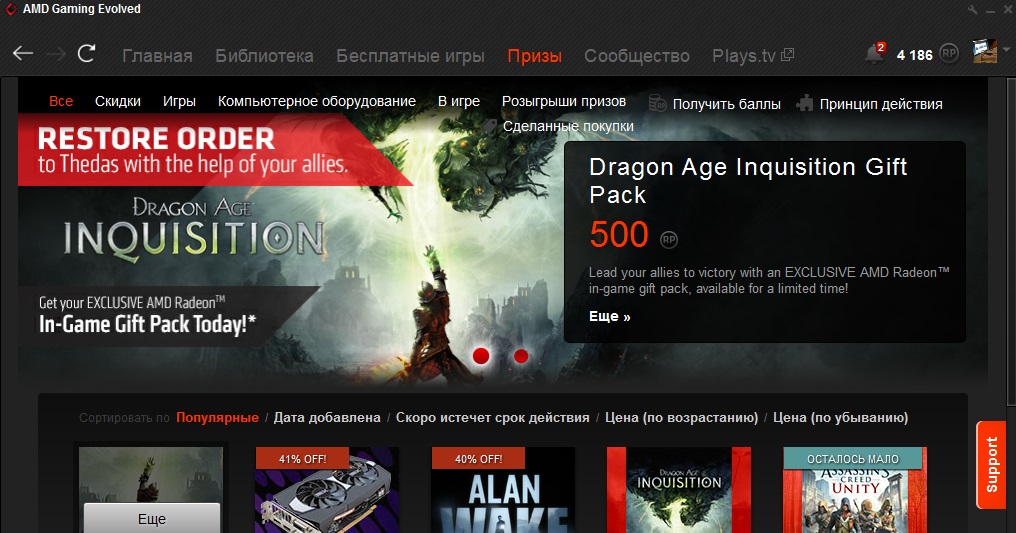This screenshot has height=533, width=1016.
Task: Click the puzzle icon beside Принцип действия
Action: [x=805, y=103]
